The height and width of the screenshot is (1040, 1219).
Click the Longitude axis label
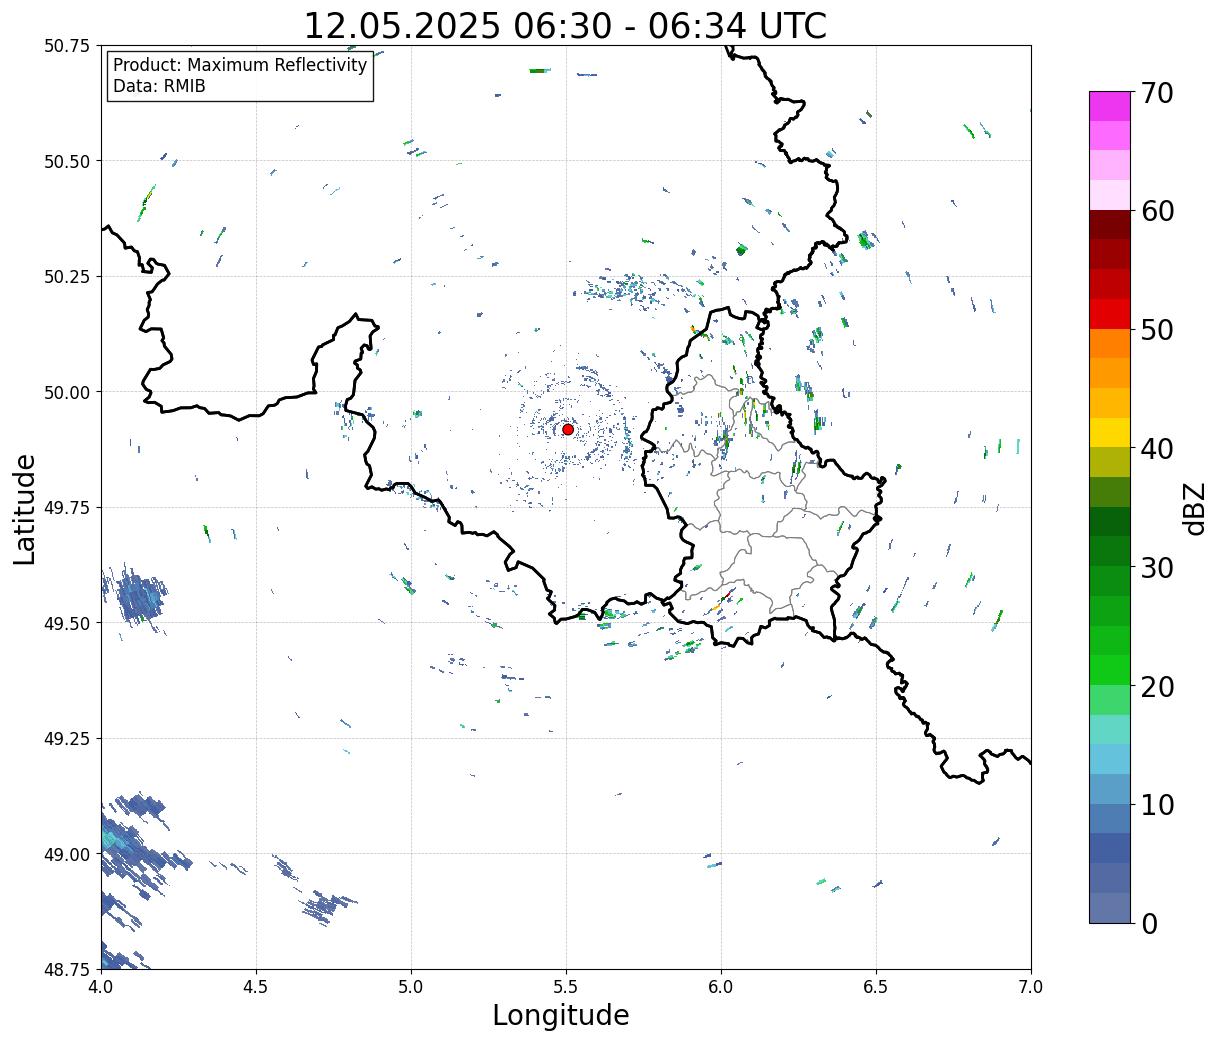(x=561, y=1016)
